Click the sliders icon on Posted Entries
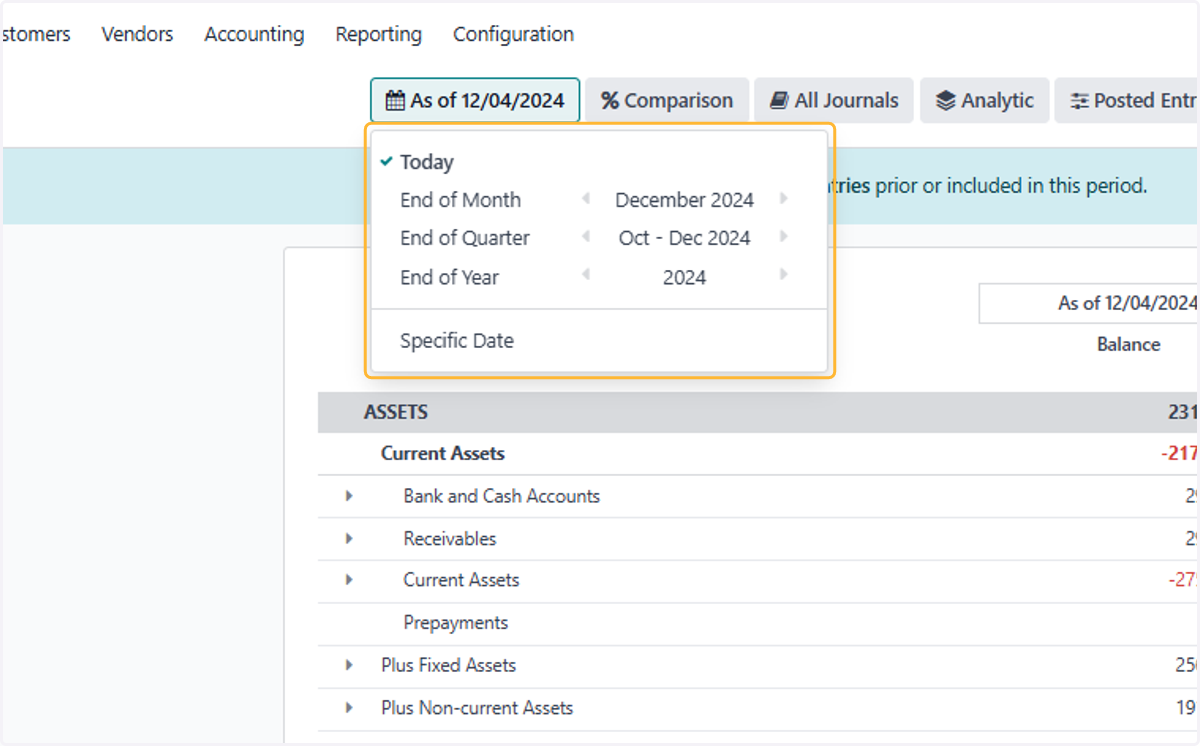The width and height of the screenshot is (1200, 746). [x=1079, y=101]
